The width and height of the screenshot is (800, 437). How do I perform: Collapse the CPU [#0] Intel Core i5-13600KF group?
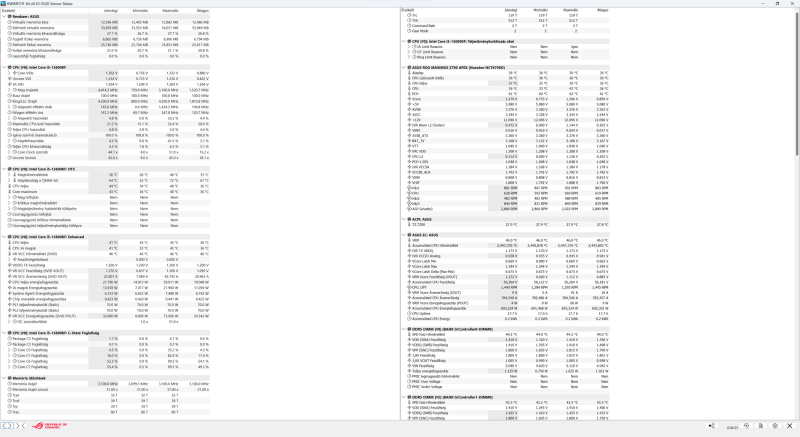tap(4, 67)
